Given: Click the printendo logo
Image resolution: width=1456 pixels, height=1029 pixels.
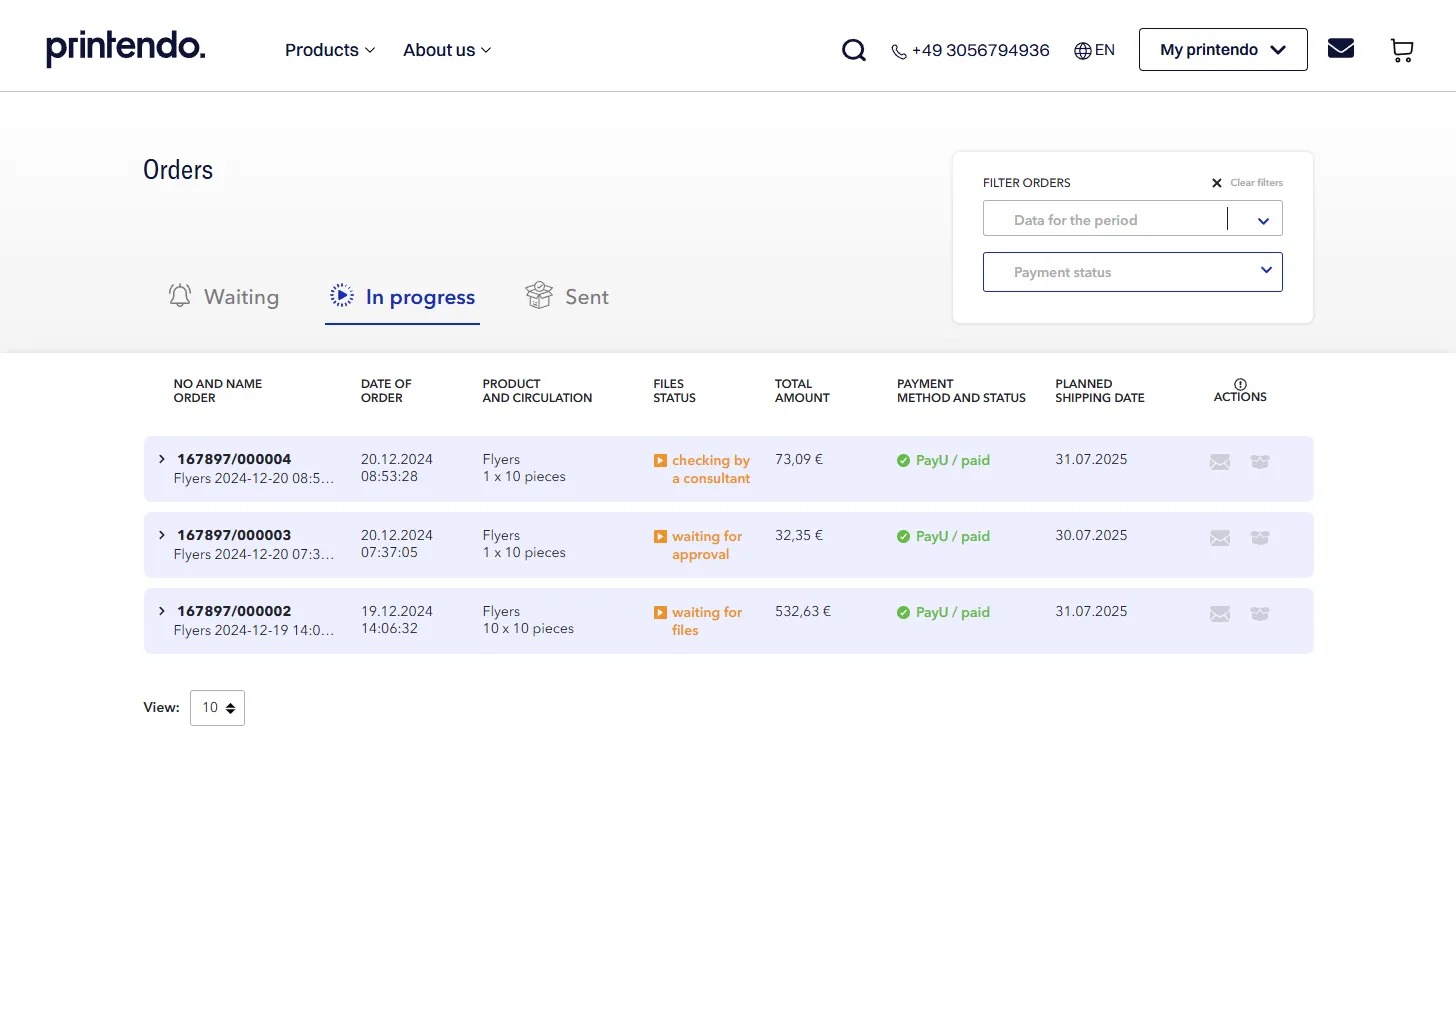Looking at the screenshot, I should coord(125,48).
